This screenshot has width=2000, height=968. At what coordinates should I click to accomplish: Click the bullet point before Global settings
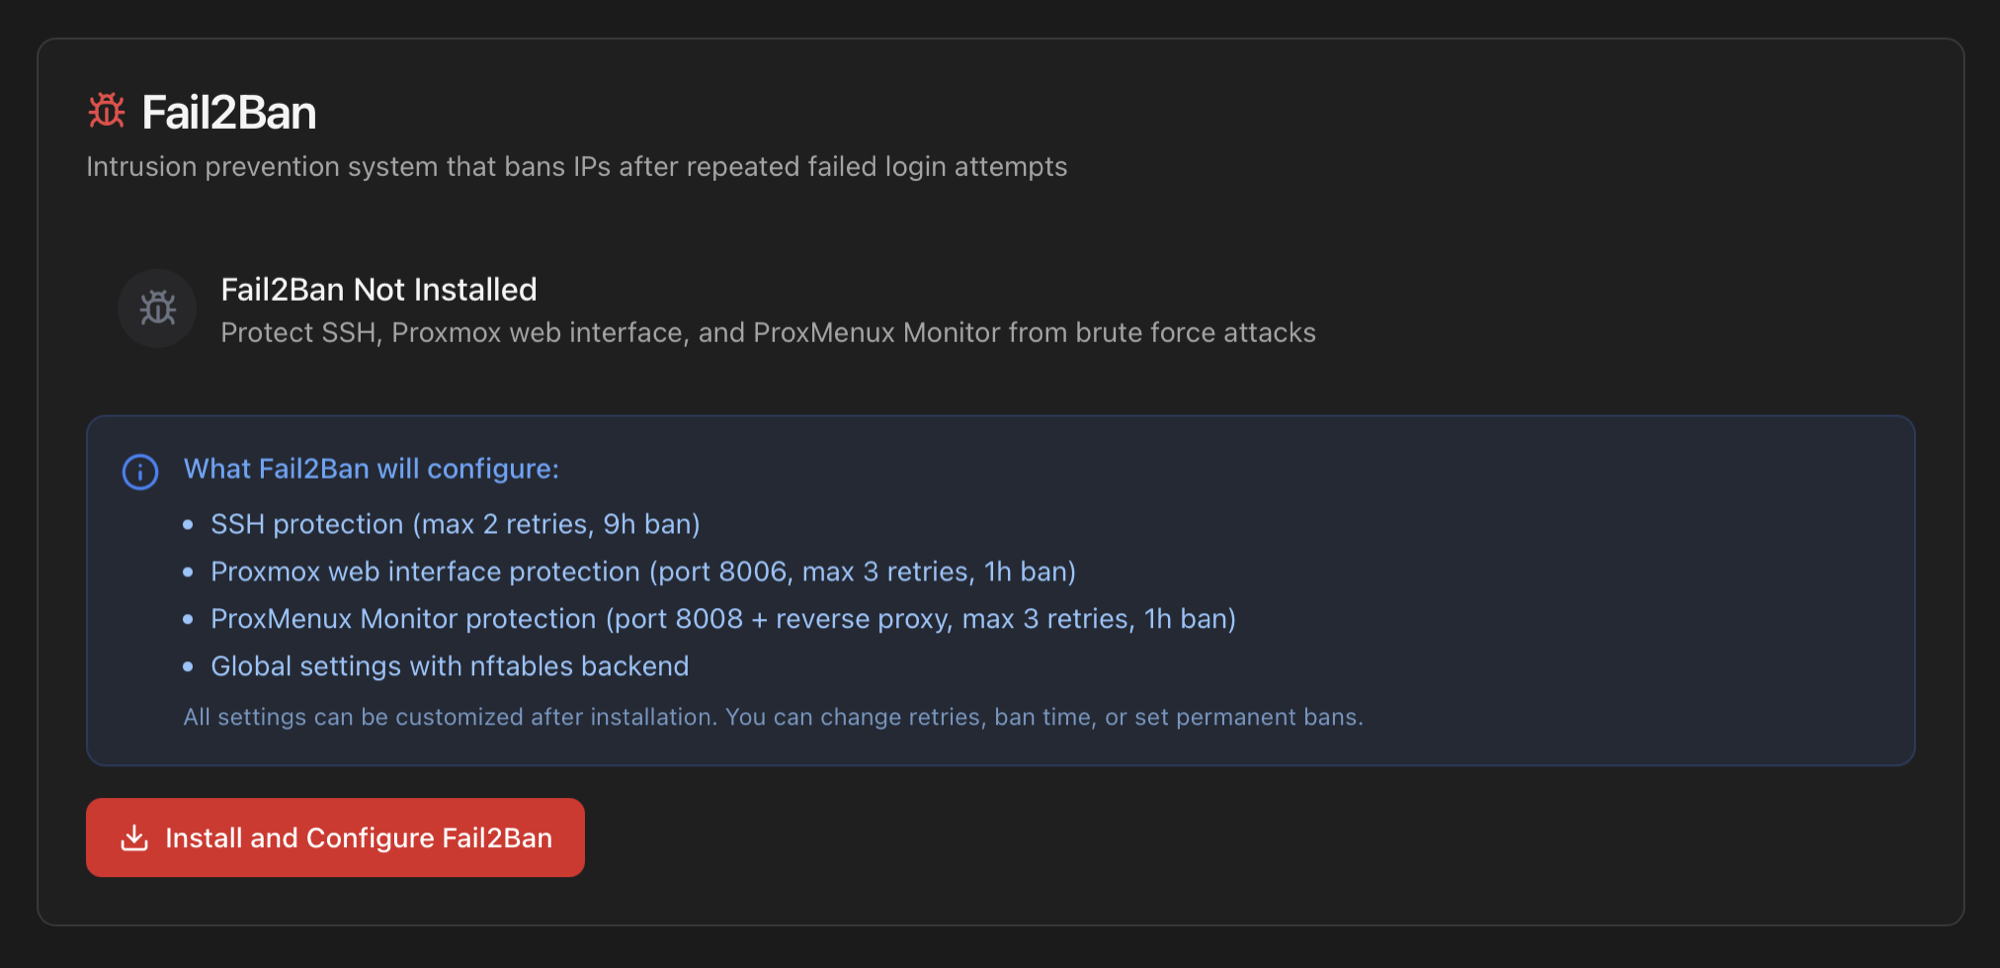[188, 667]
